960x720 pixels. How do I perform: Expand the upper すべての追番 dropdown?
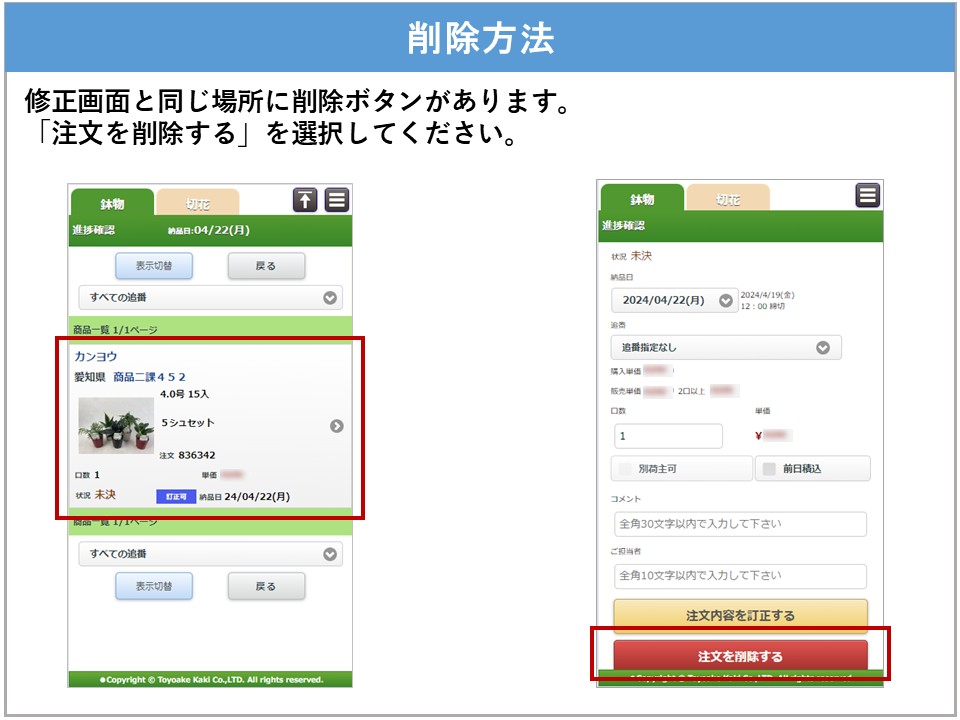click(x=210, y=297)
